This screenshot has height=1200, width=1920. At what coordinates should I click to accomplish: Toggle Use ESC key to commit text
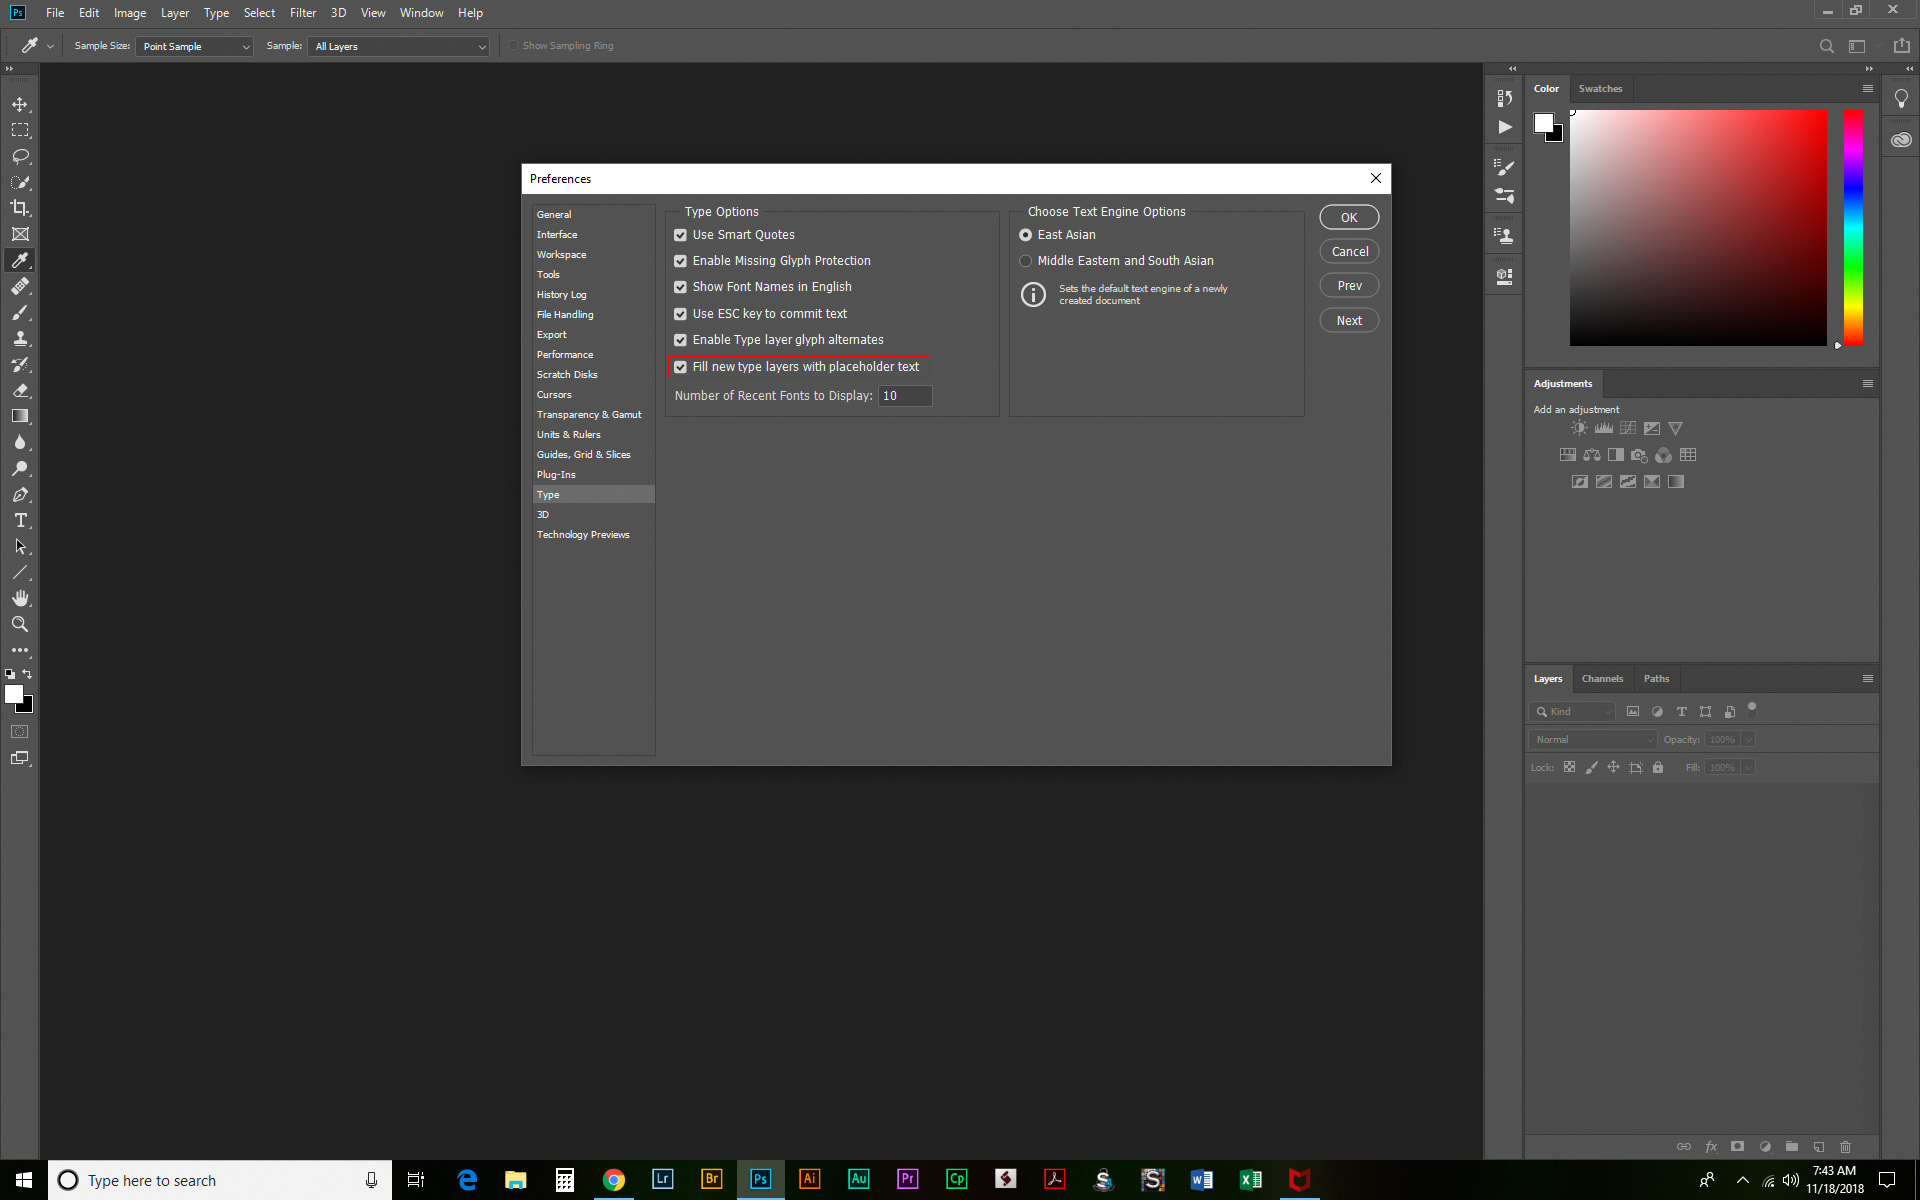click(x=680, y=314)
